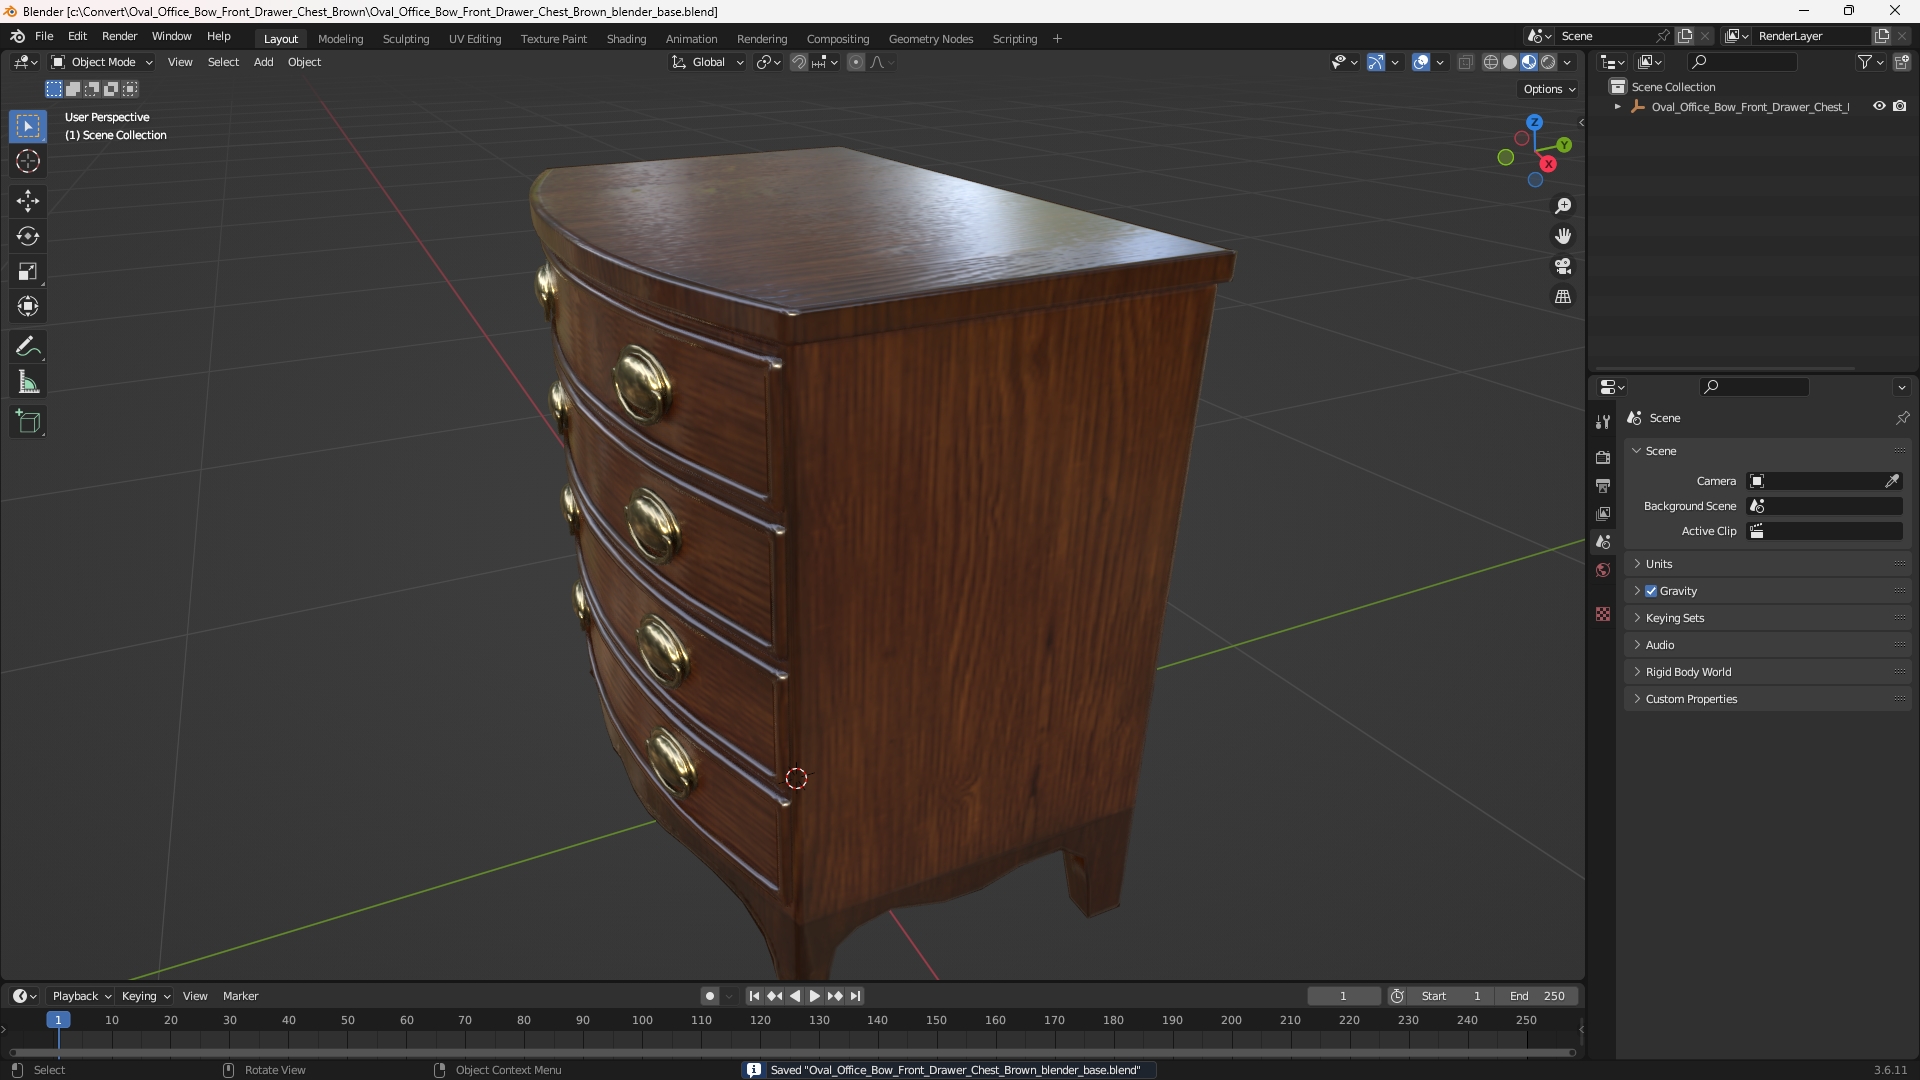
Task: Click the current frame number field
Action: pyautogui.click(x=1343, y=996)
